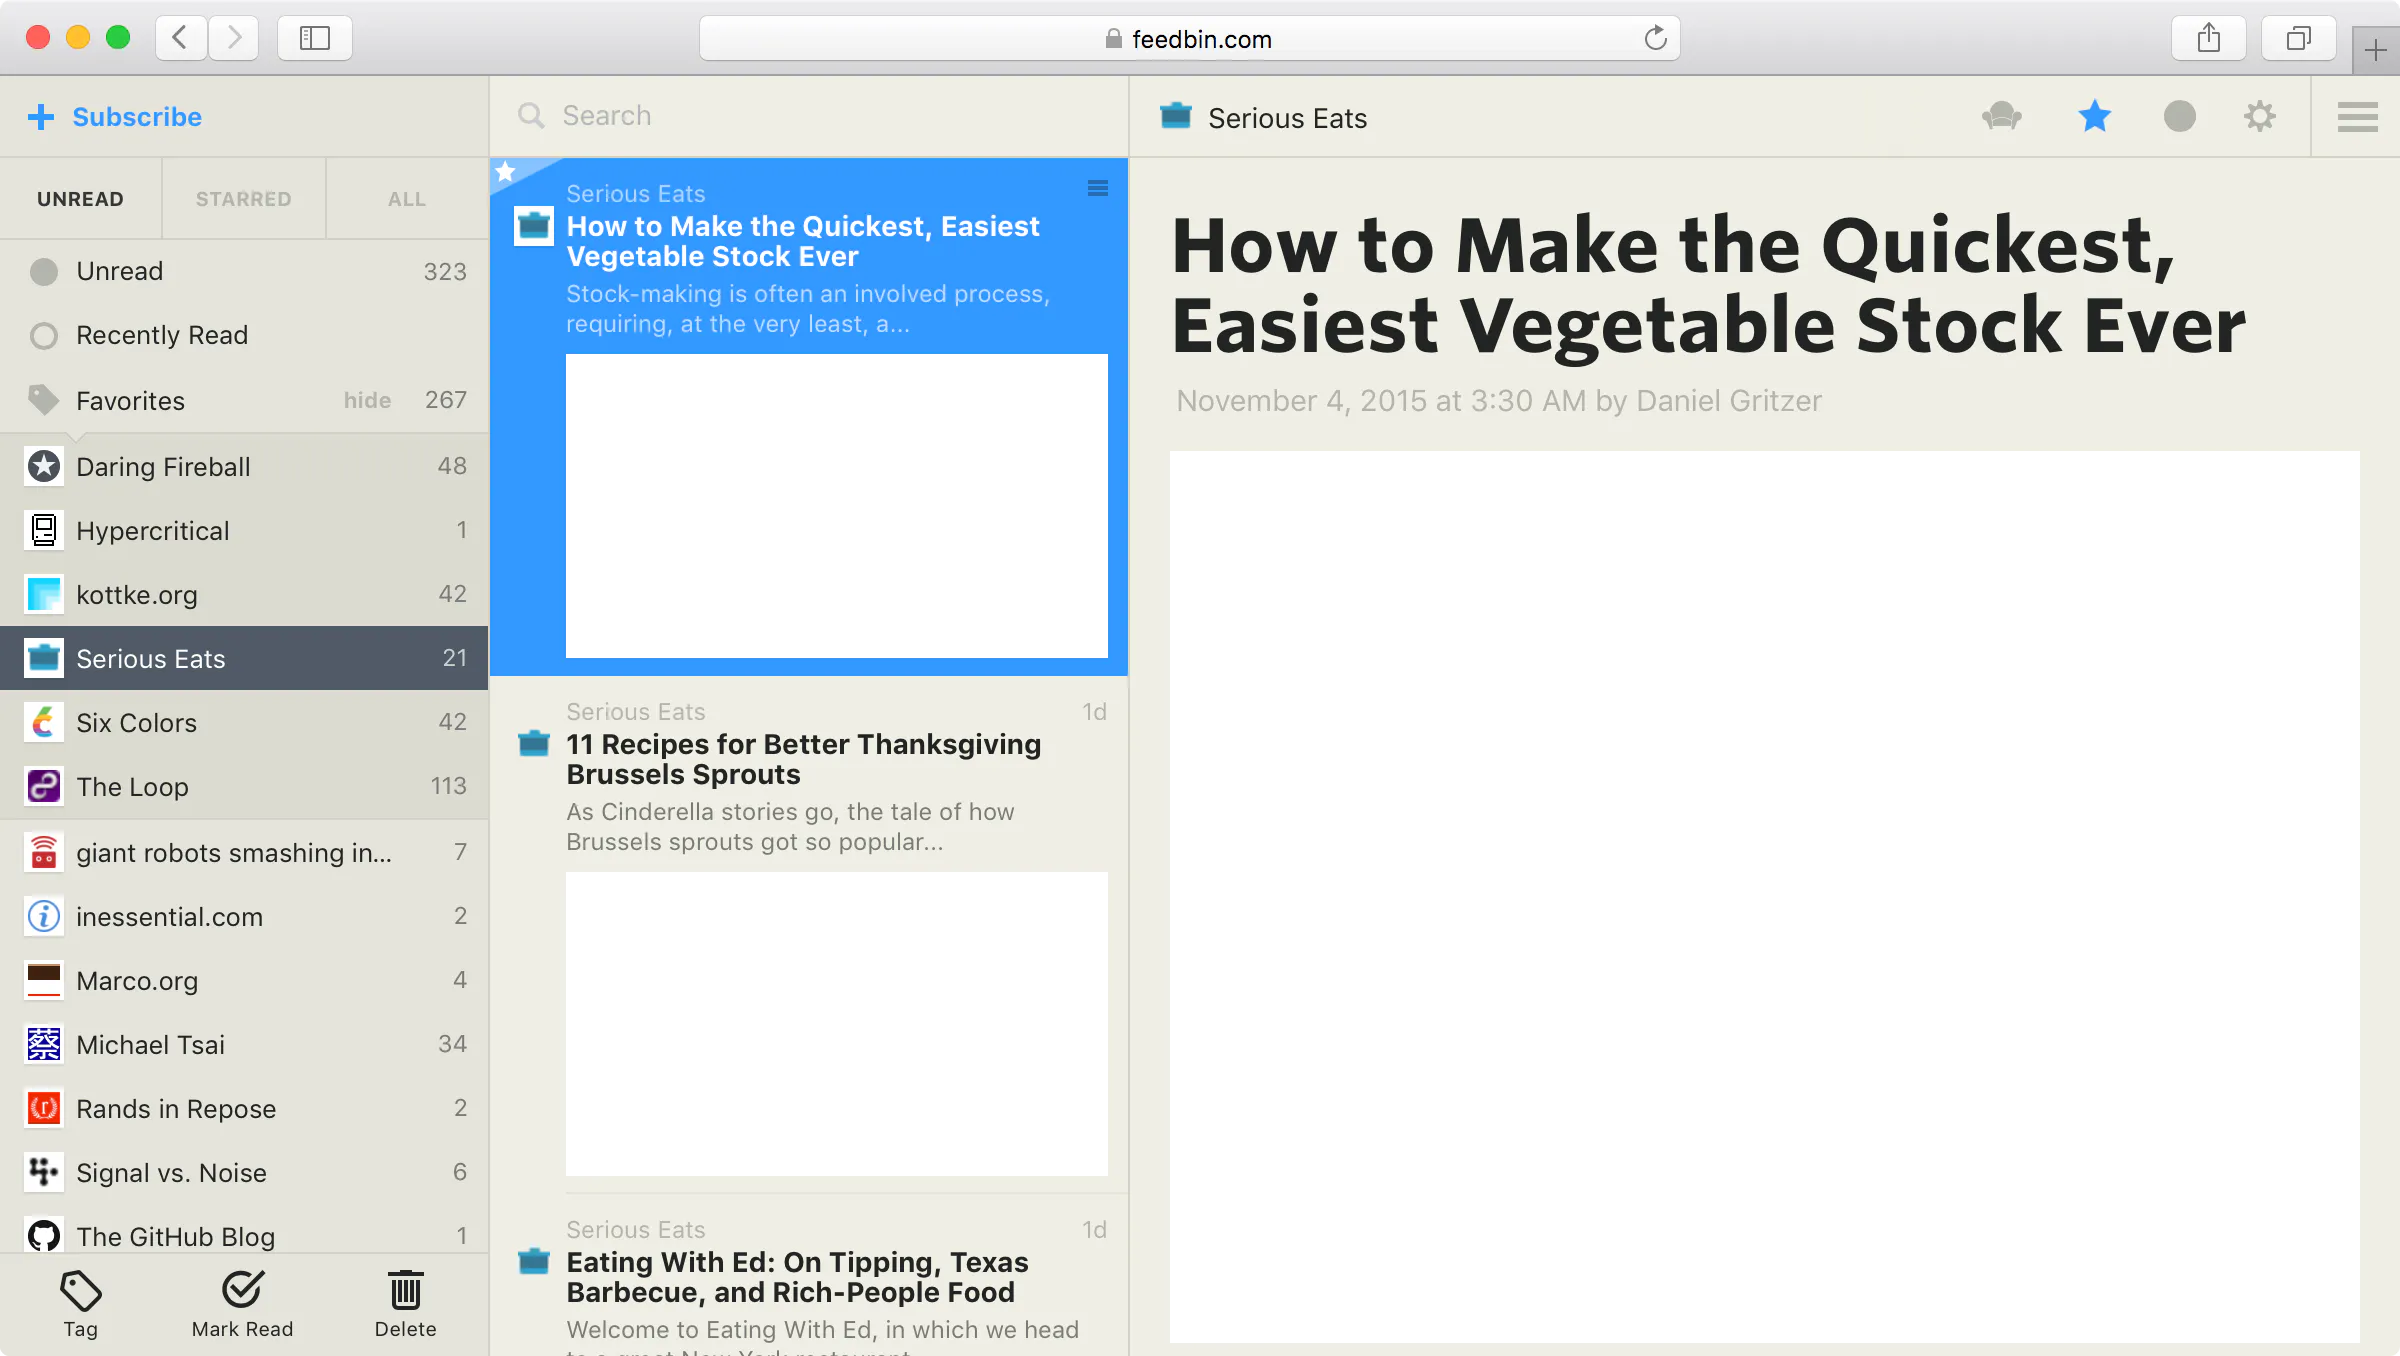Click the Safari back button

[181, 38]
